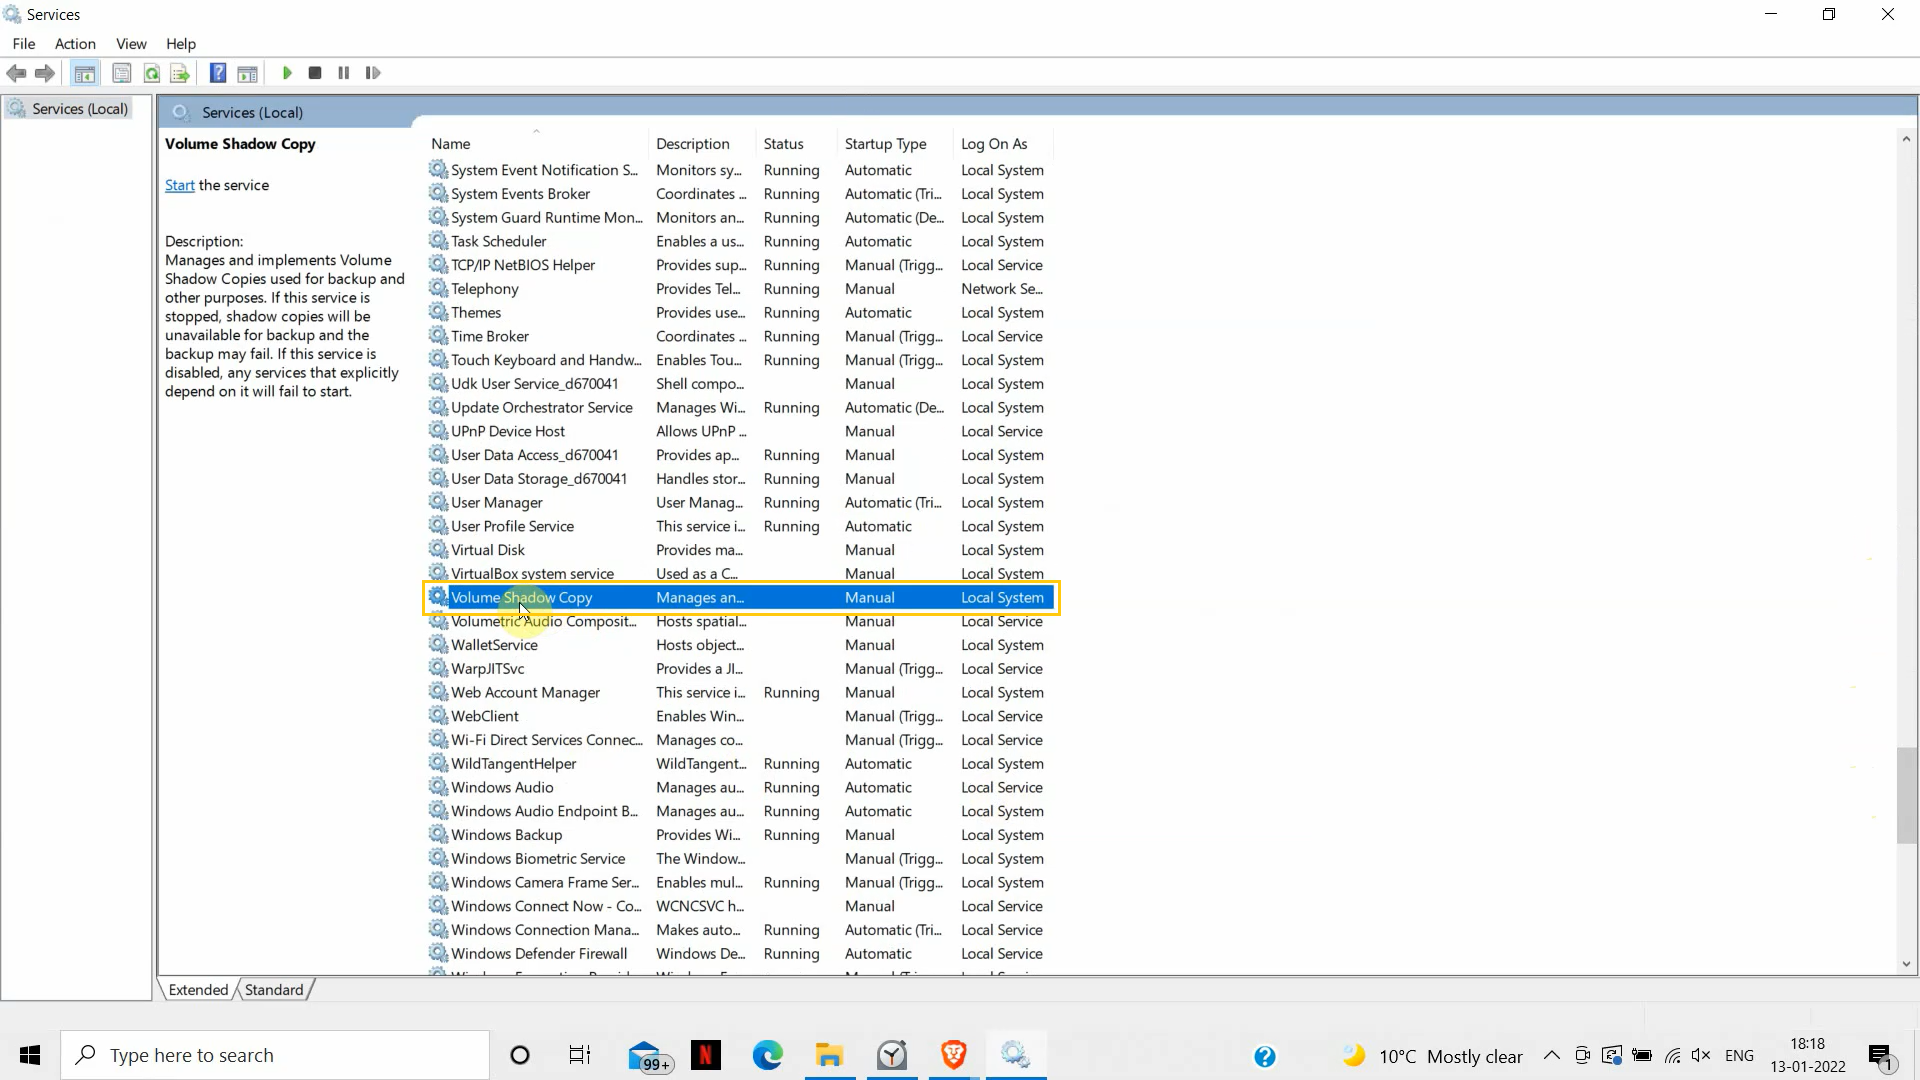Export the services list

180,72
